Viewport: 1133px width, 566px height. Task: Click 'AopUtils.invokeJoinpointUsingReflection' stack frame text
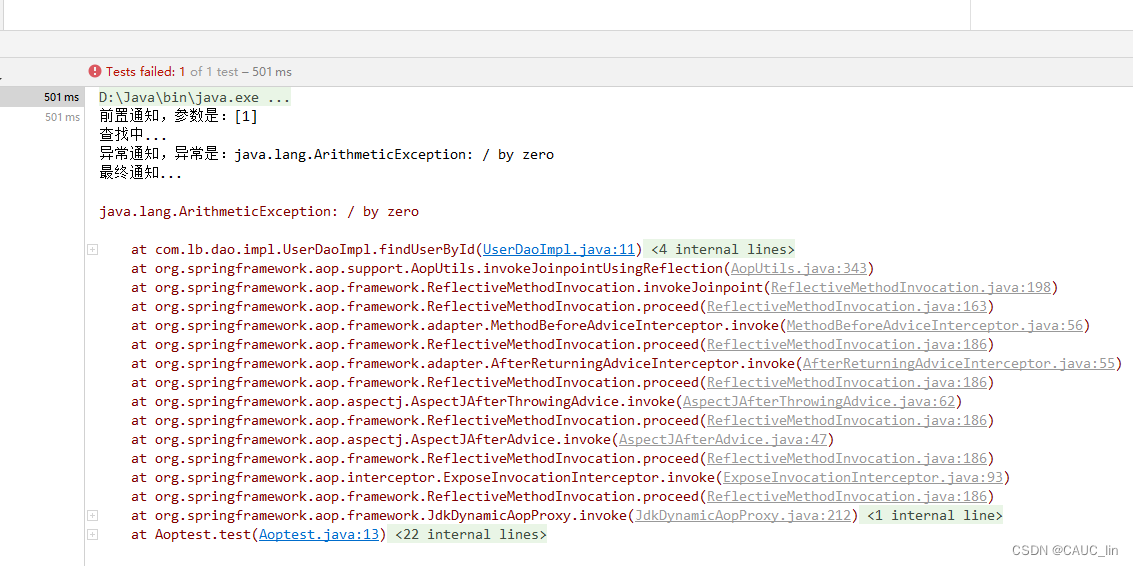(569, 268)
